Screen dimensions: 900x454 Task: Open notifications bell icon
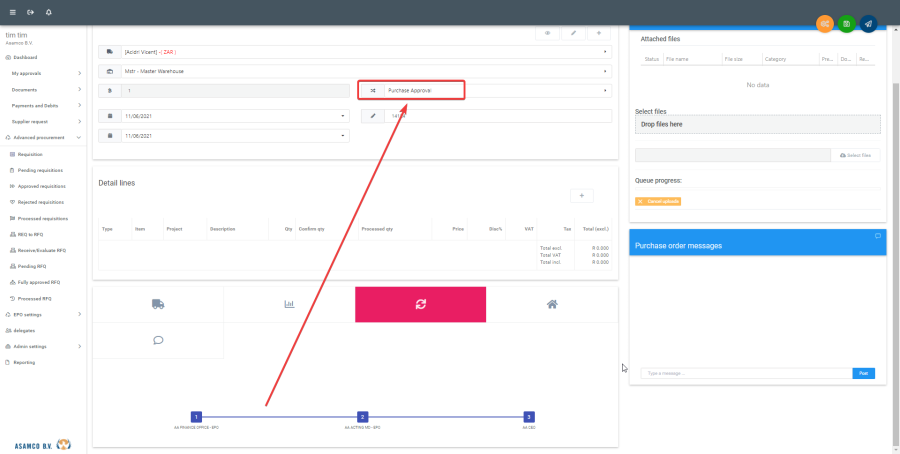coord(49,12)
